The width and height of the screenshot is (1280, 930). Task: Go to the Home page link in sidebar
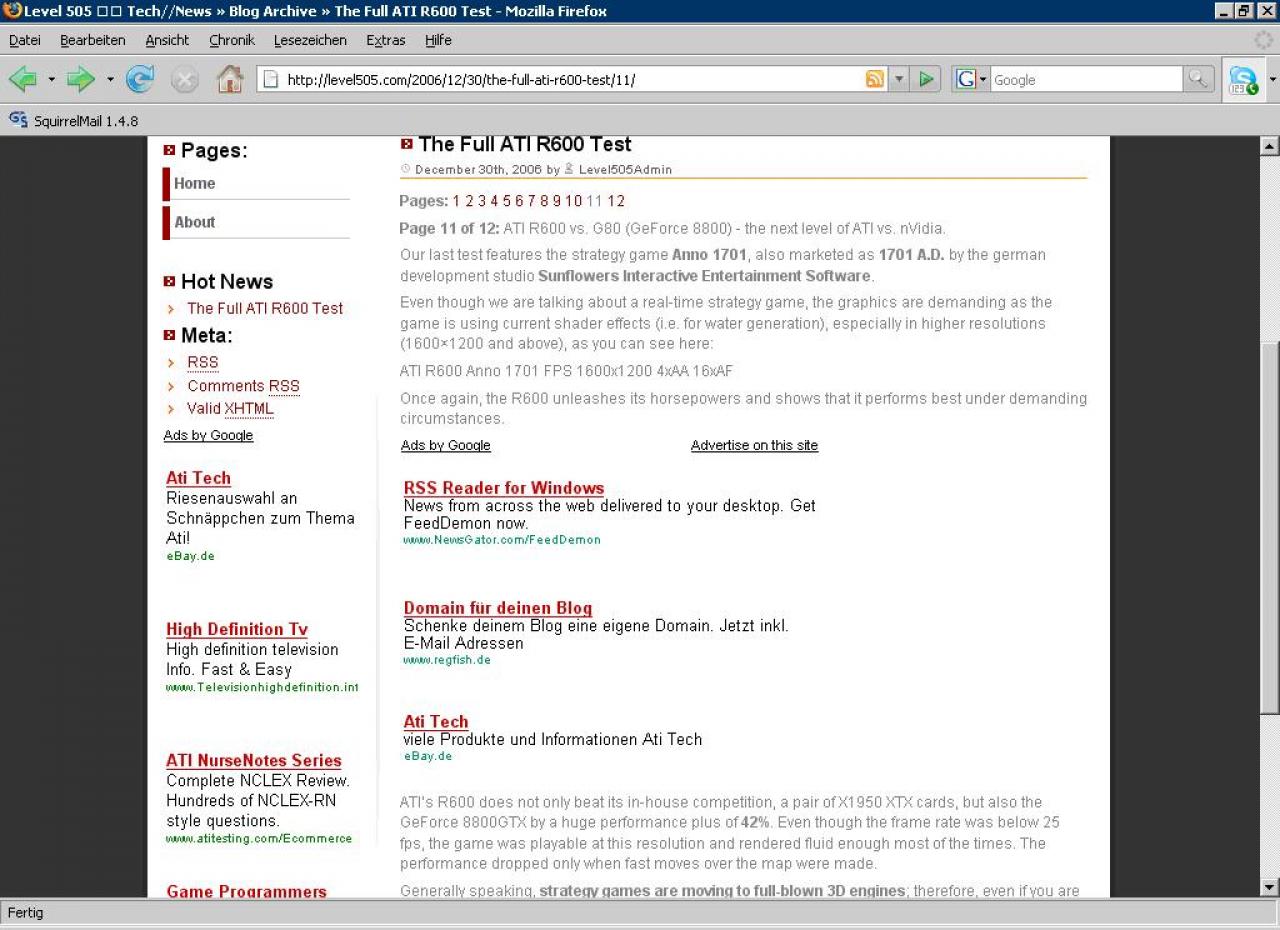195,183
